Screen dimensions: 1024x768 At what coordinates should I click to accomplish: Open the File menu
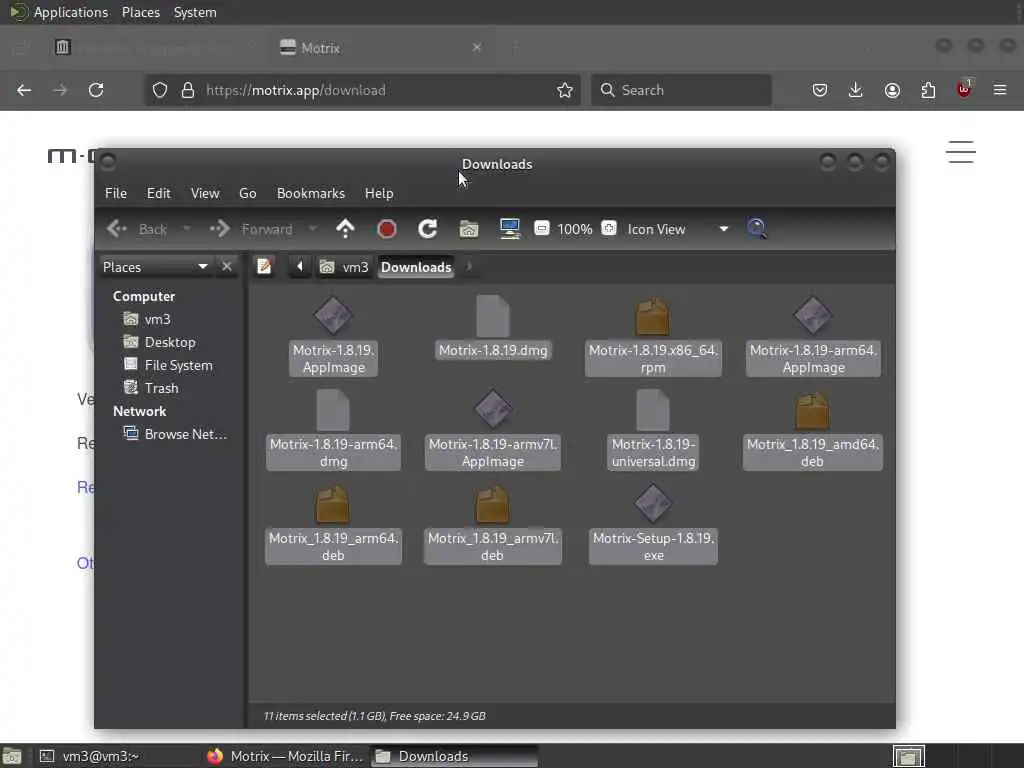(x=116, y=193)
